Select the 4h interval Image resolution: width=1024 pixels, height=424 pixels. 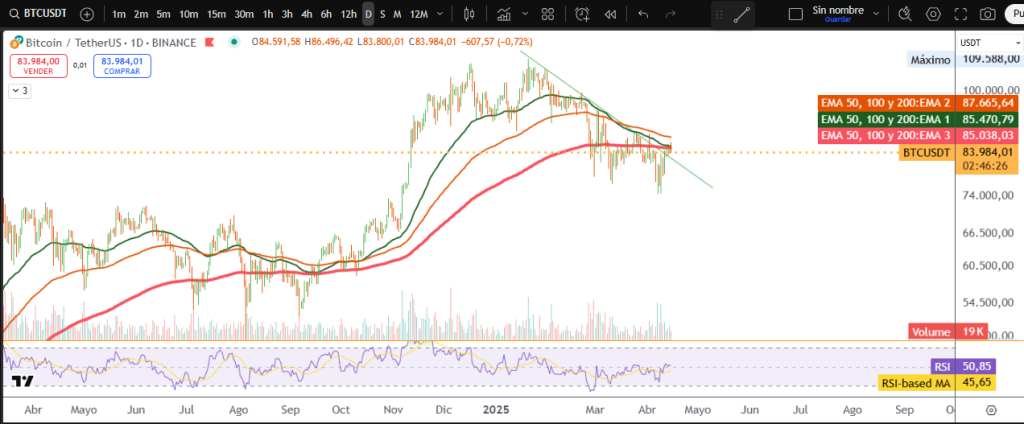coord(306,14)
